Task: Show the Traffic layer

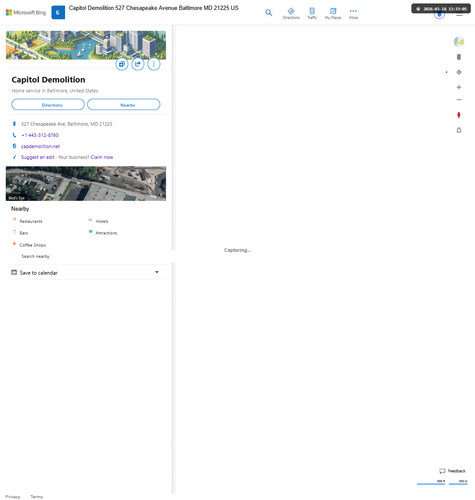Action: pyautogui.click(x=312, y=14)
